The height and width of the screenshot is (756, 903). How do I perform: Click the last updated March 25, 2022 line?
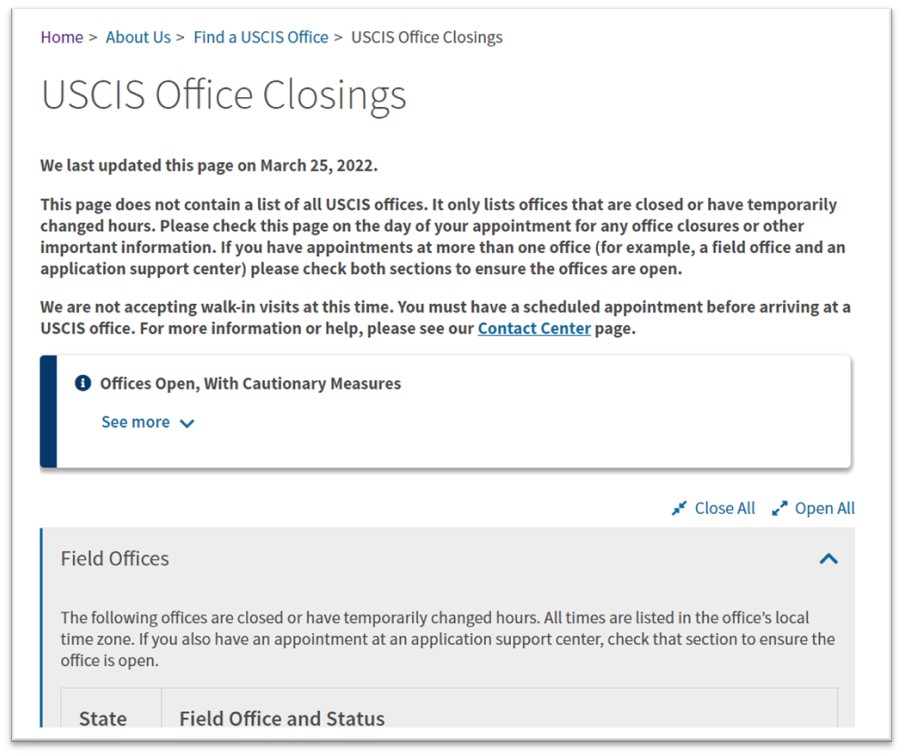pos(209,165)
